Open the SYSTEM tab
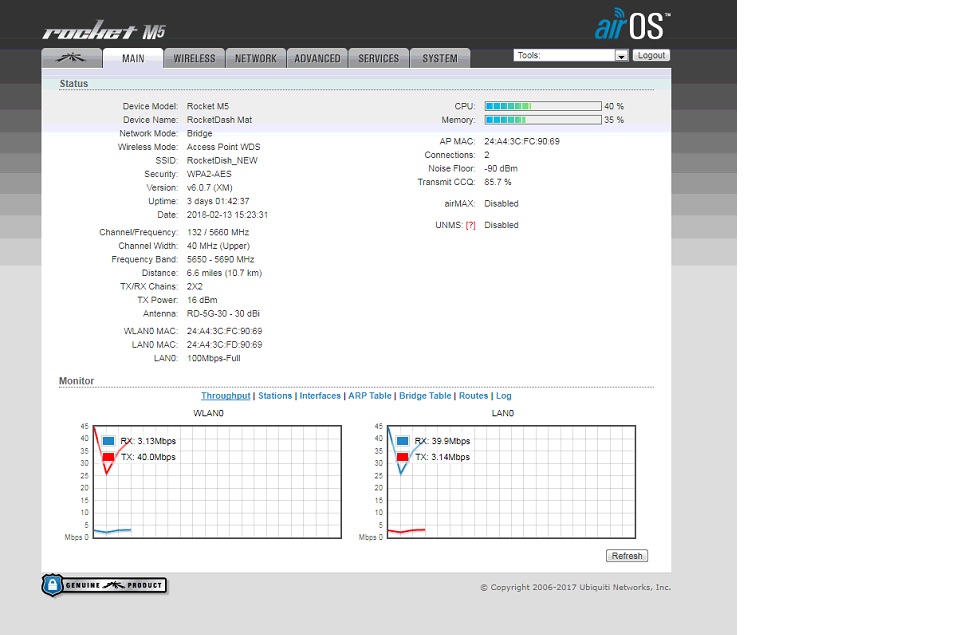Image resolution: width=960 pixels, height=635 pixels. pyautogui.click(x=440, y=58)
